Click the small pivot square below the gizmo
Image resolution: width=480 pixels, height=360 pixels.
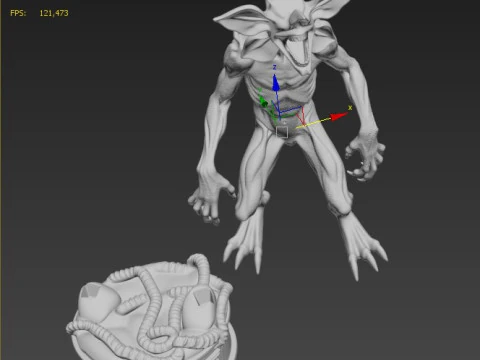coord(282,132)
